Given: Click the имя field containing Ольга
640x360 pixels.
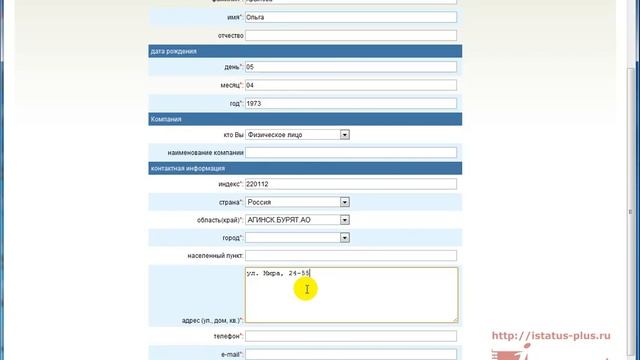Looking at the screenshot, I should coord(351,17).
